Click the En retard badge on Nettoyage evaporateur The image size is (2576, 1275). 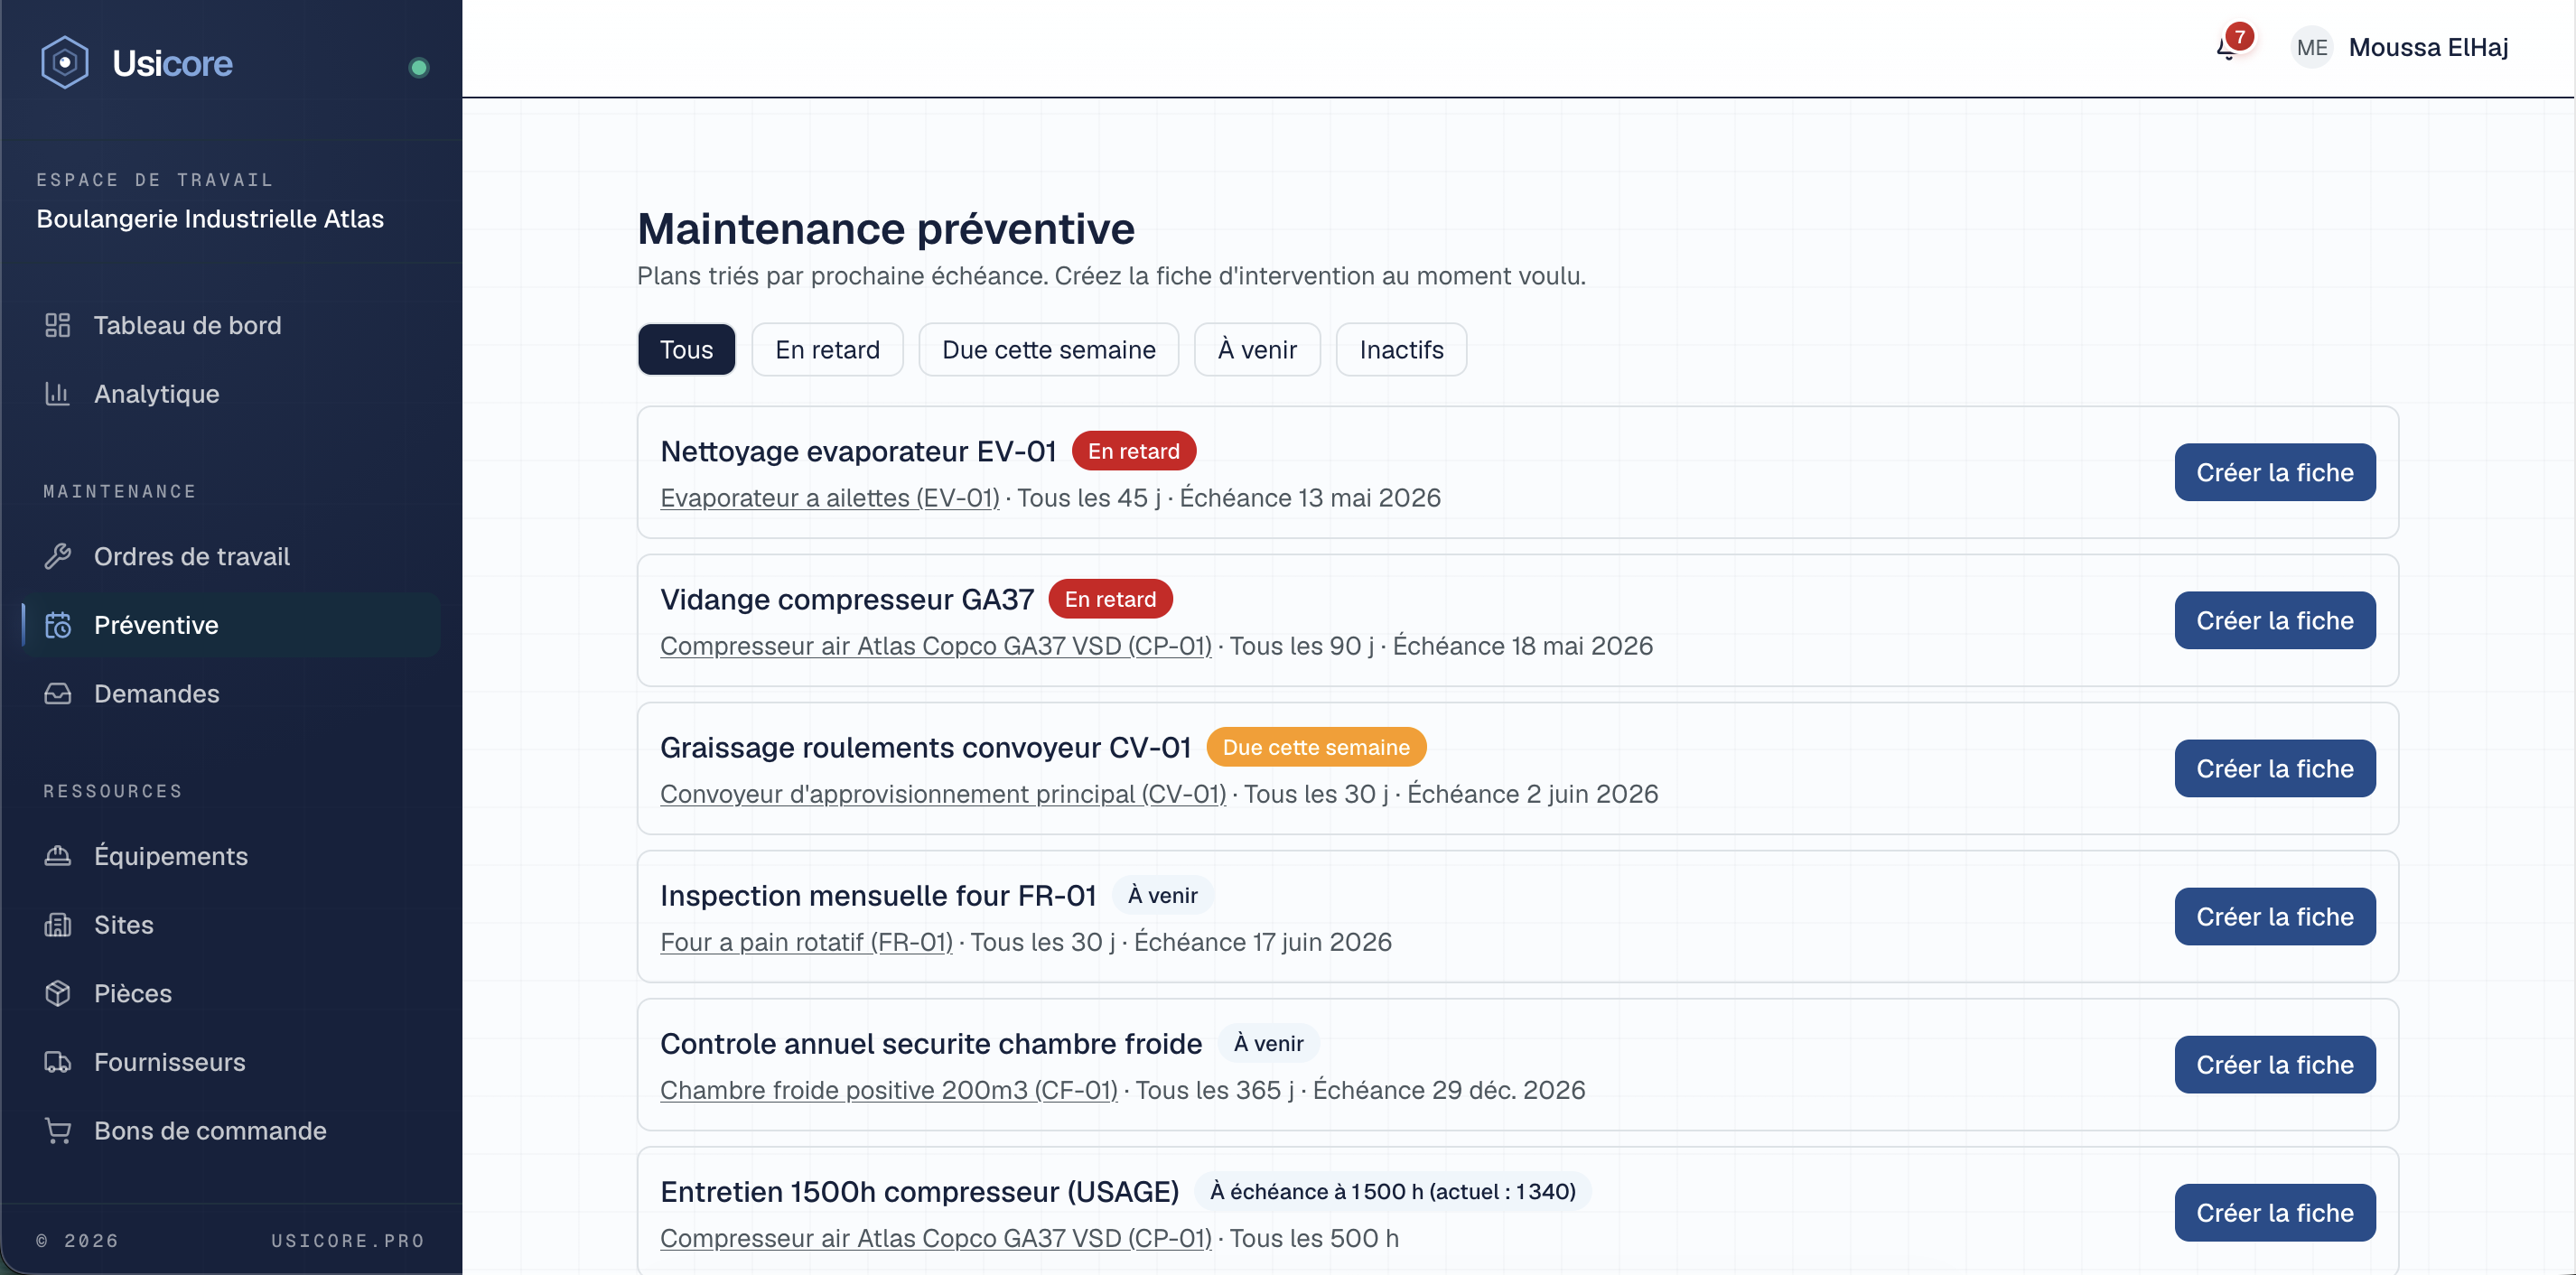pos(1133,451)
